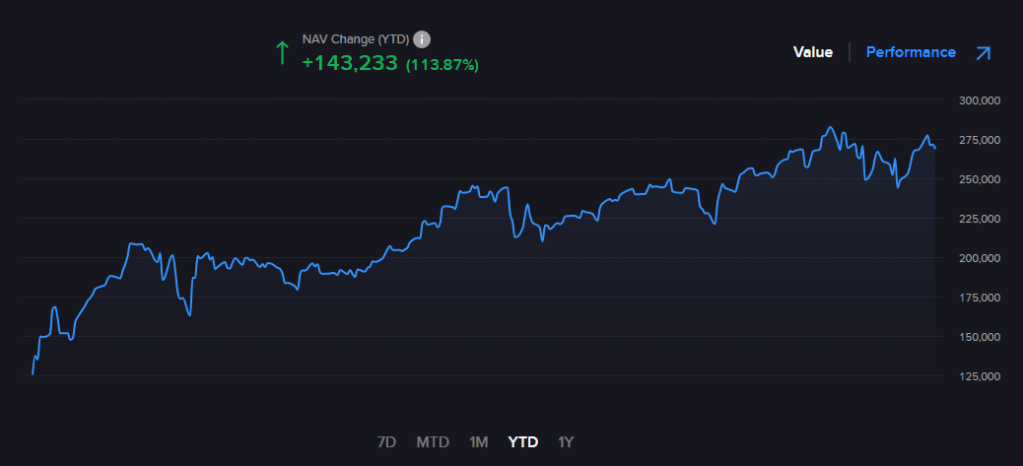Choose the 1M time range
The width and height of the screenshot is (1023, 466).
coord(478,442)
